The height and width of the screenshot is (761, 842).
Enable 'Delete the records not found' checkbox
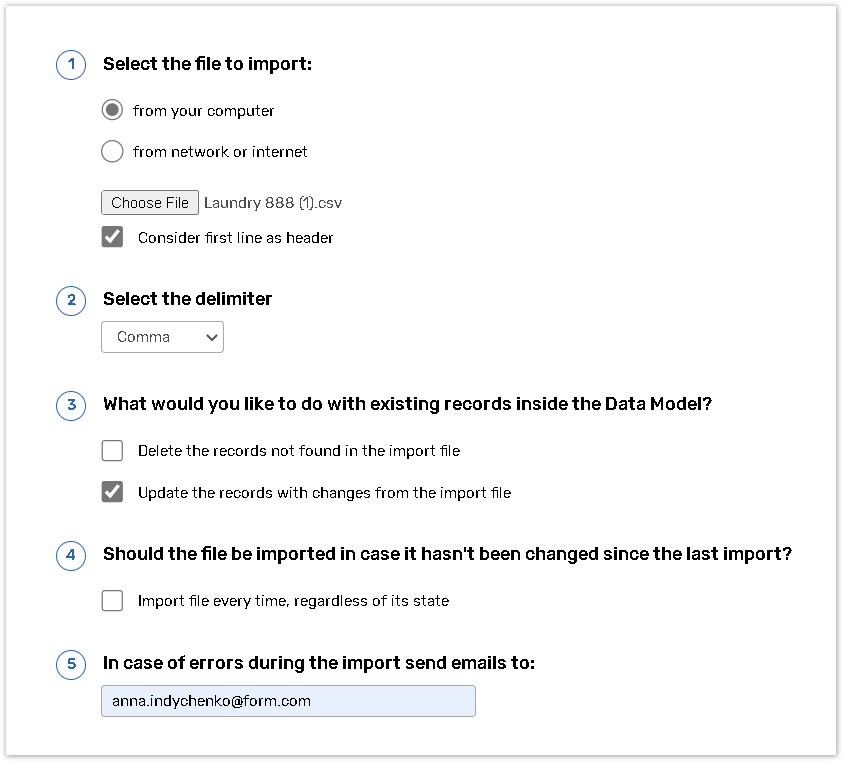[x=113, y=451]
